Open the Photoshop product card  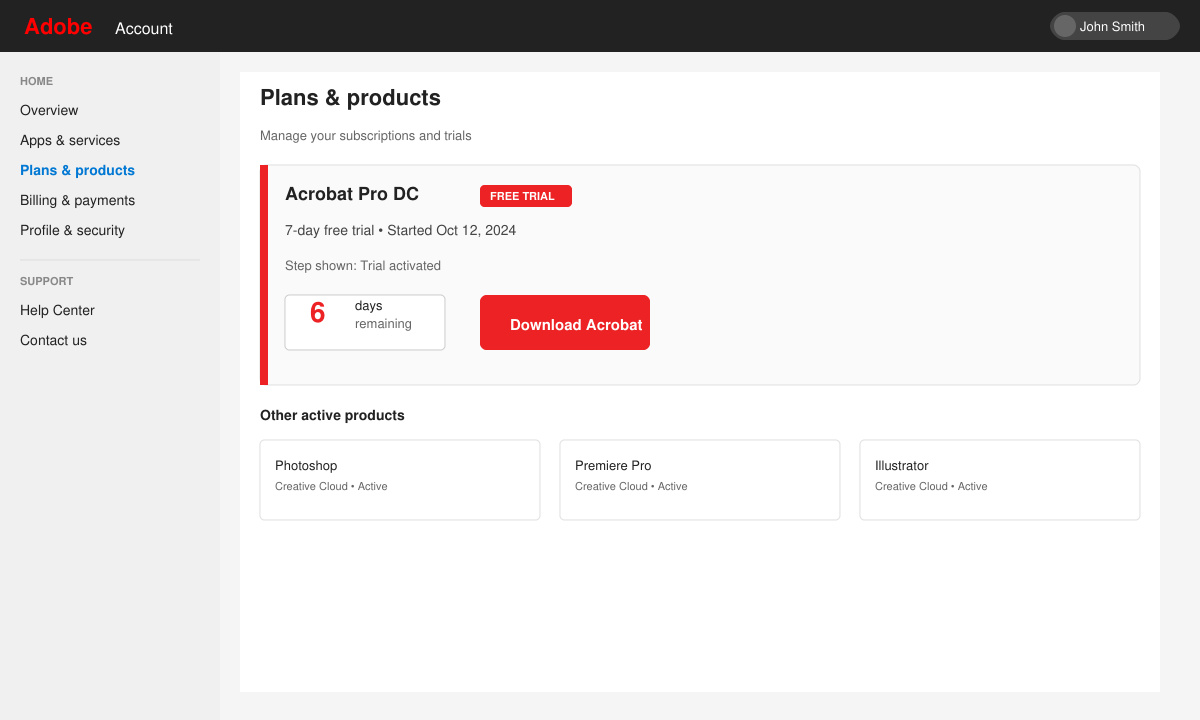click(x=400, y=480)
